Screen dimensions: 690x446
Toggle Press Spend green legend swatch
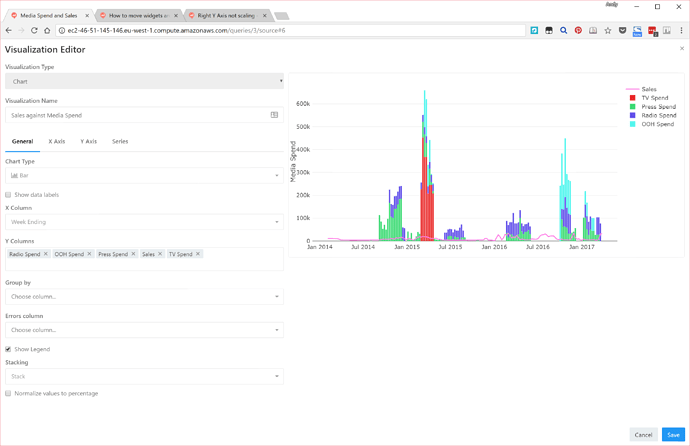coord(632,106)
